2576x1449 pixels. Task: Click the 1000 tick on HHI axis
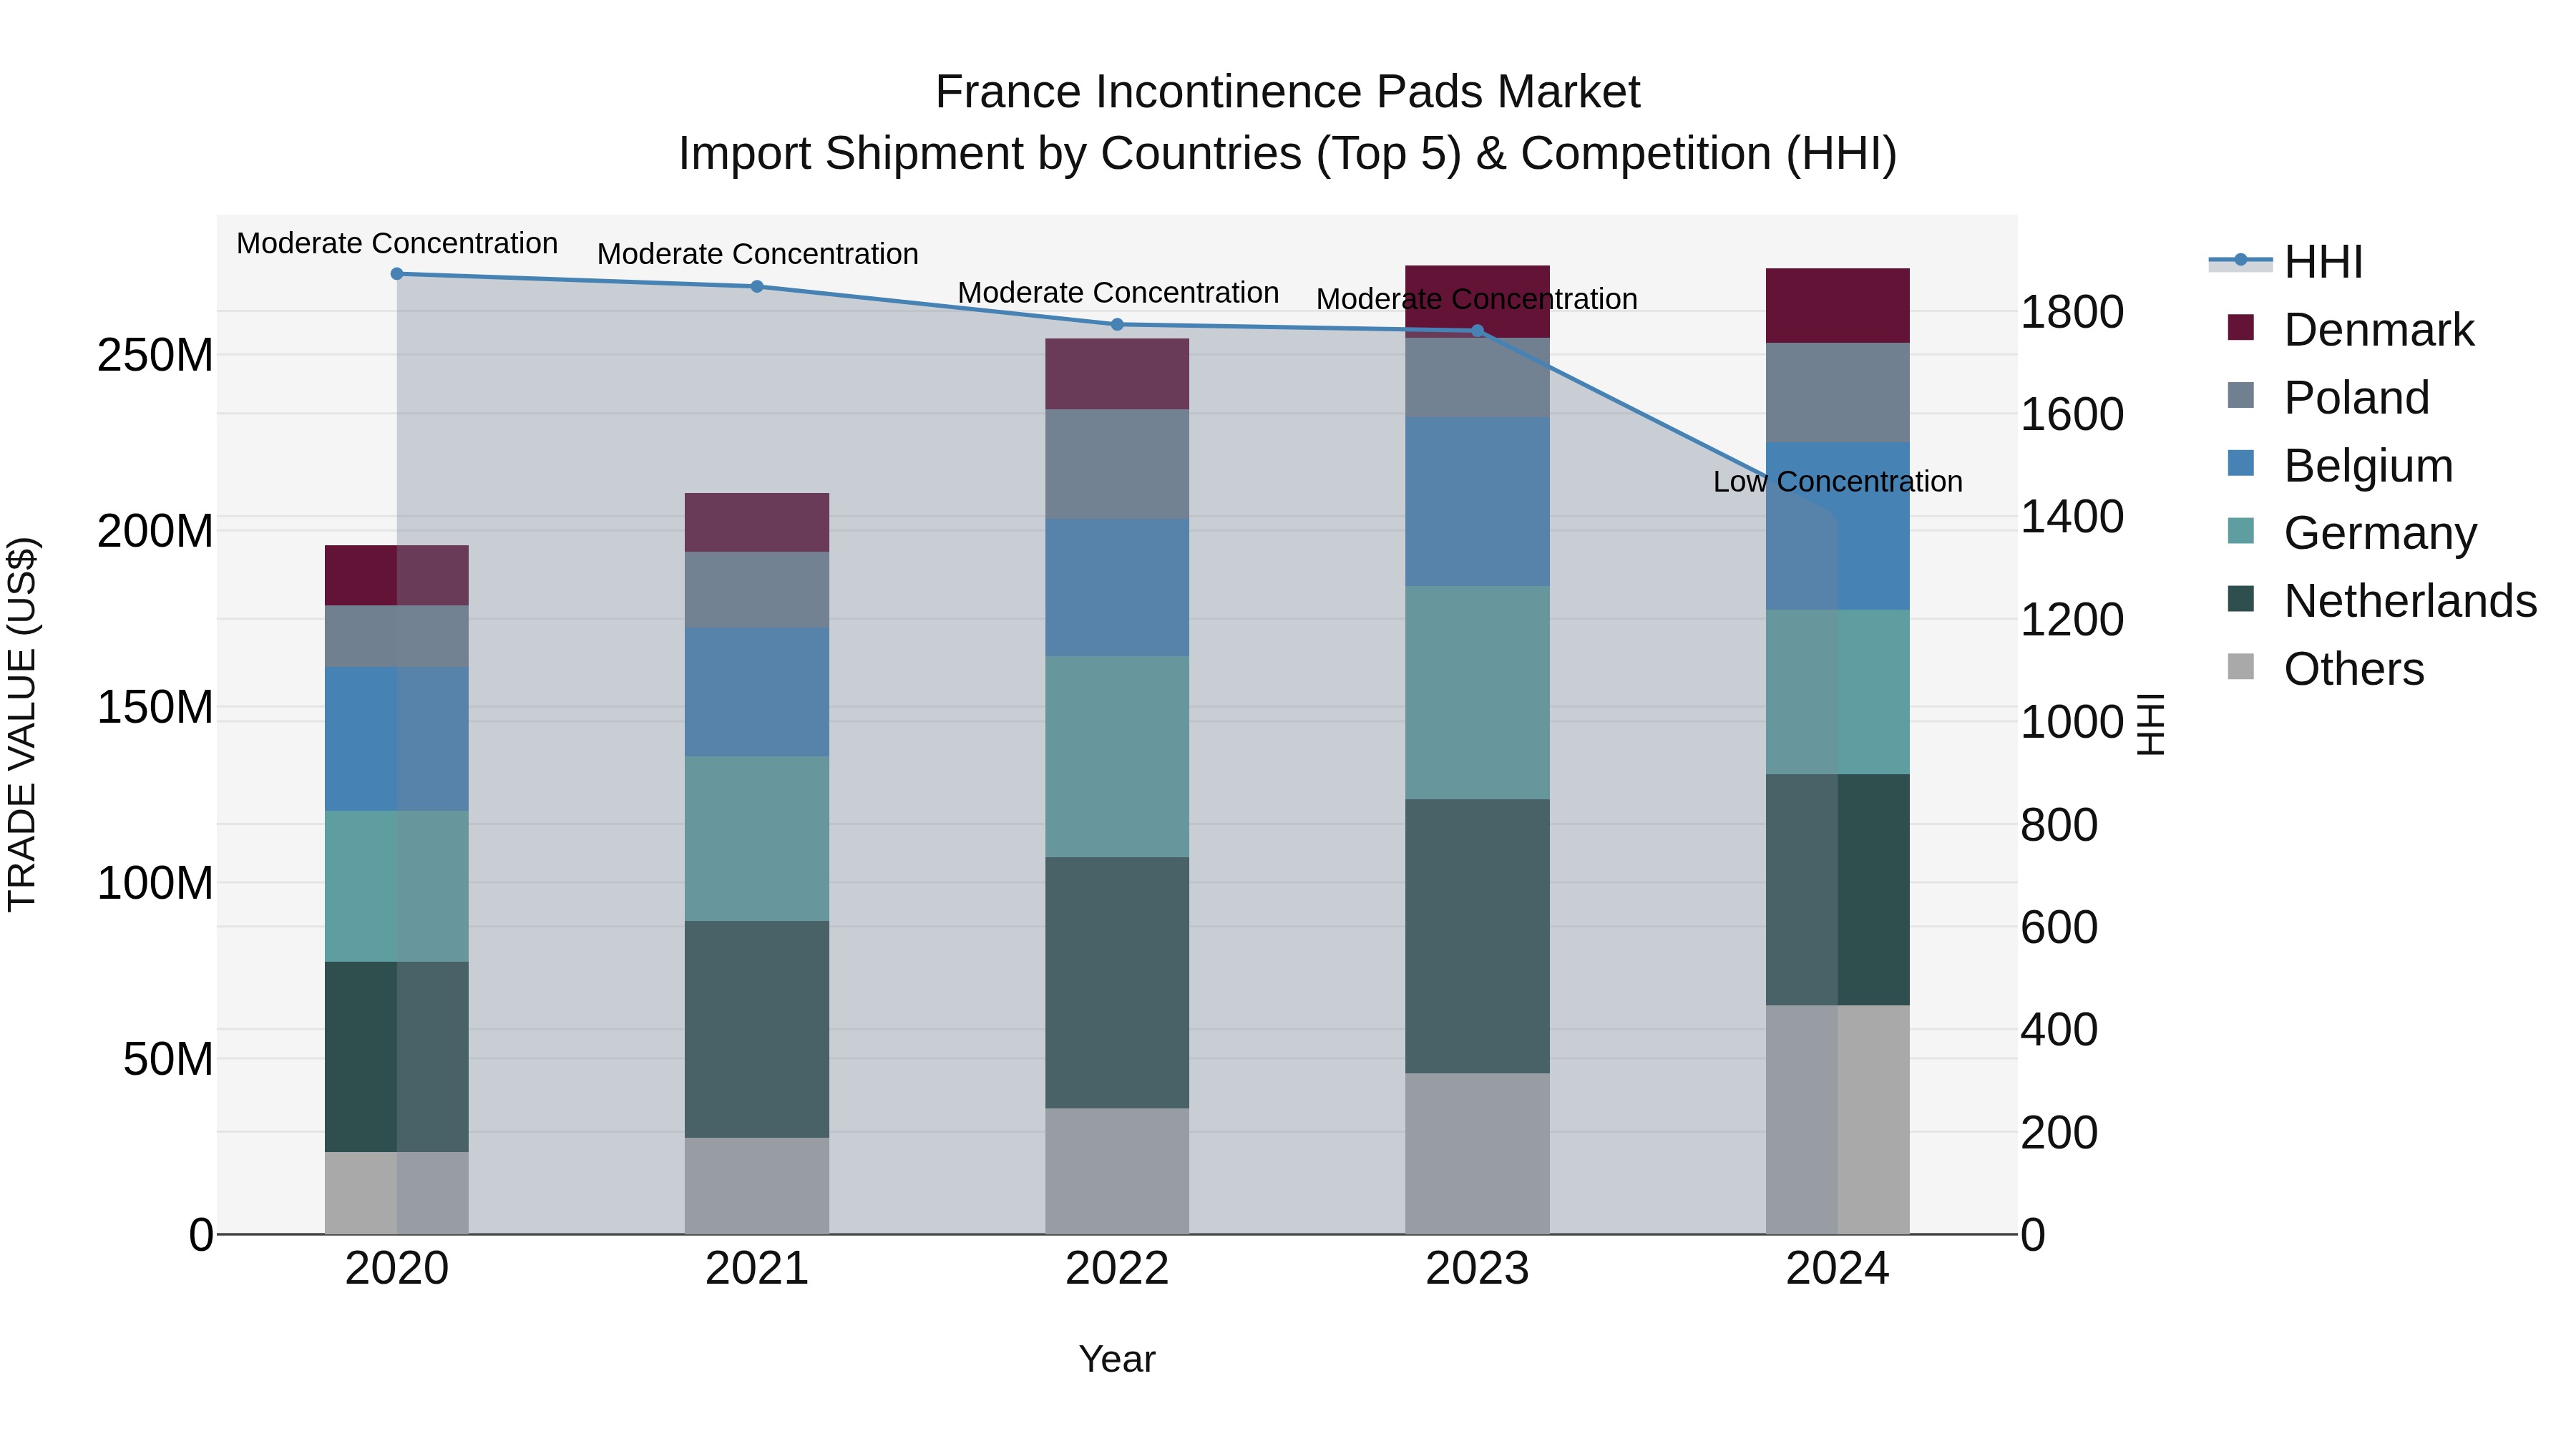[2072, 723]
